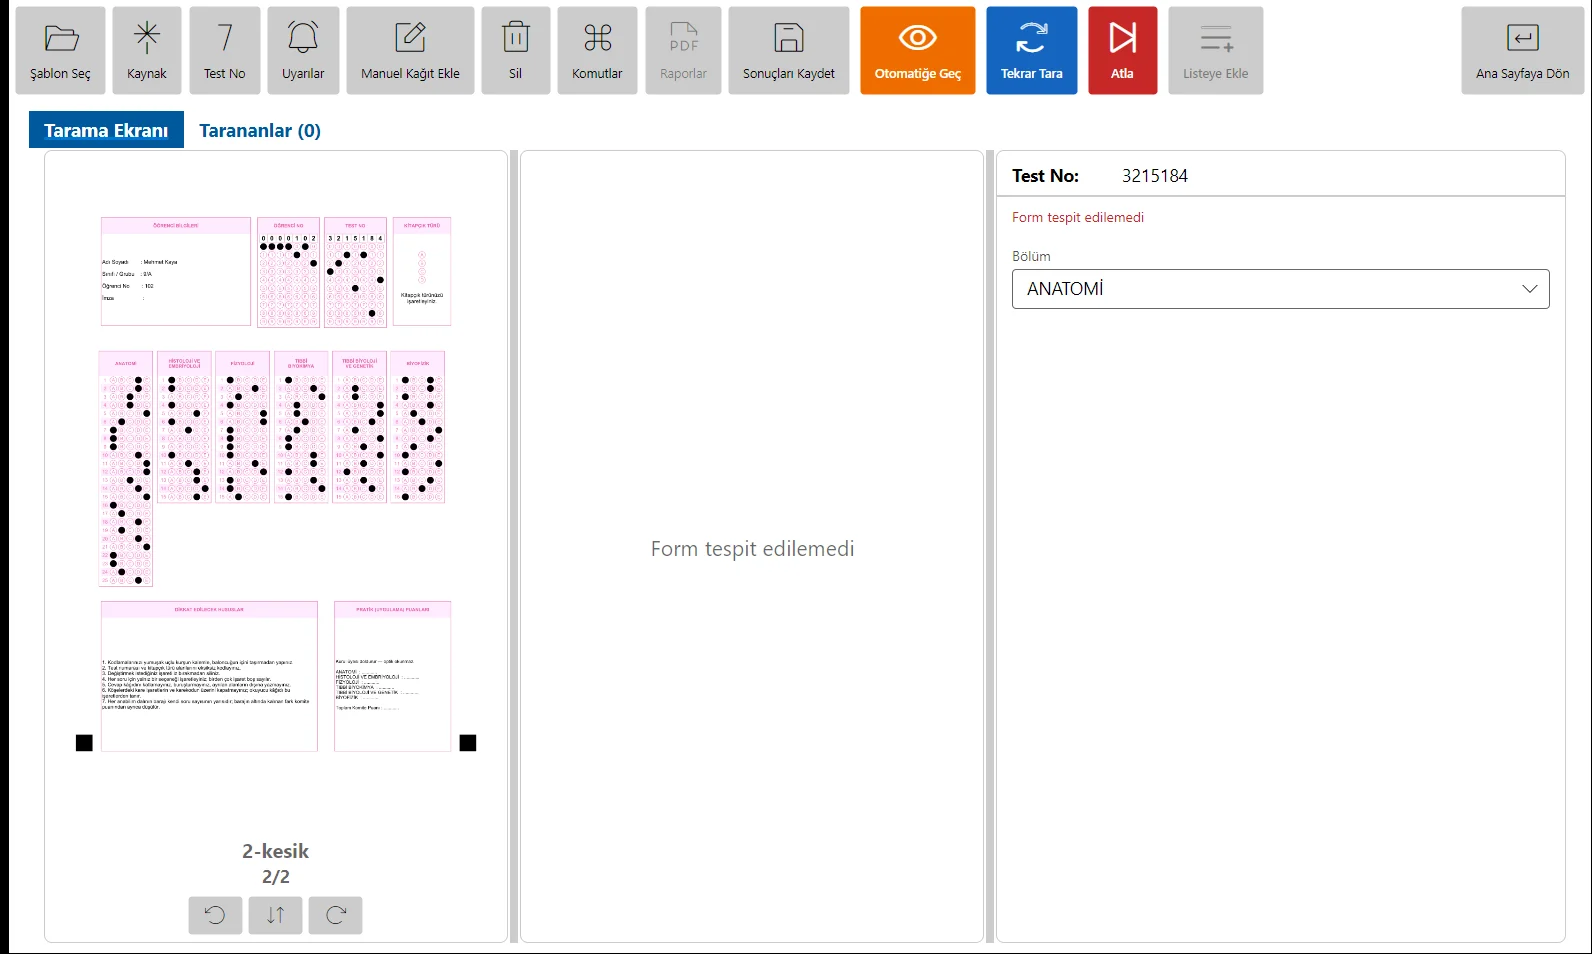
Task: Open the Tarananlar (0) tab
Action: pyautogui.click(x=260, y=130)
